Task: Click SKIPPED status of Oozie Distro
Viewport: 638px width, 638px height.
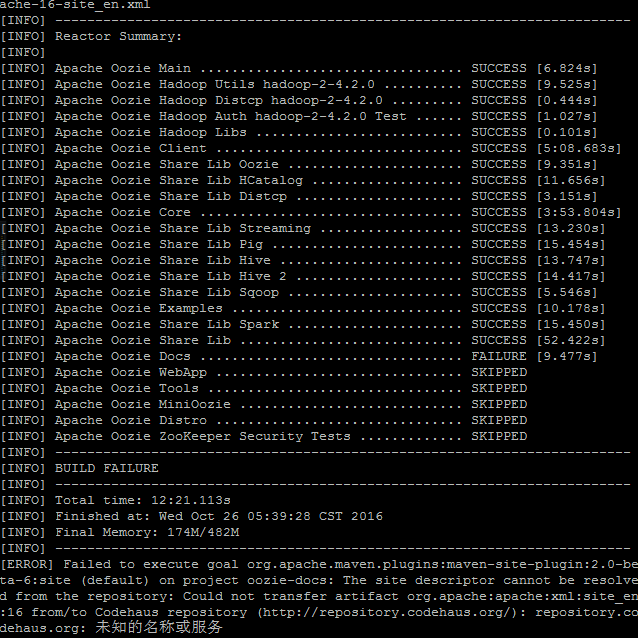Action: pyautogui.click(x=499, y=420)
